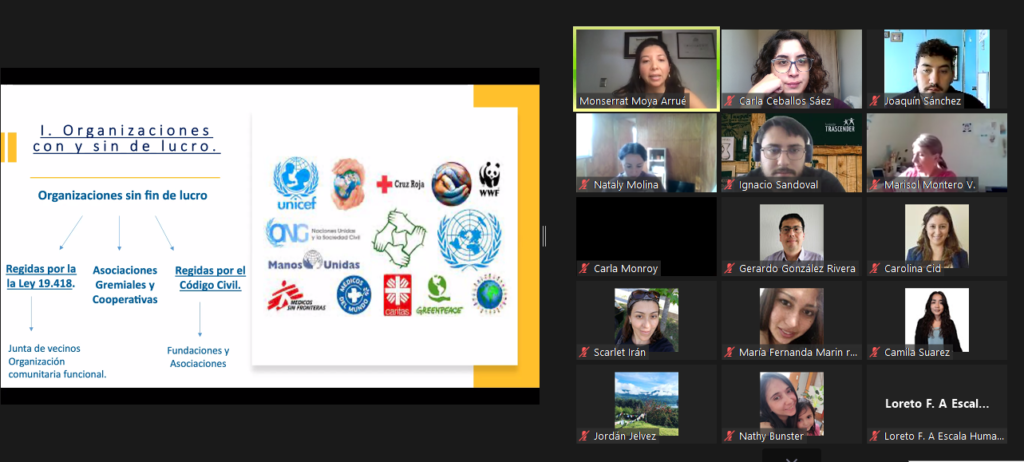The width and height of the screenshot is (1024, 462).
Task: Click the red Caritas logo
Action: [397, 295]
